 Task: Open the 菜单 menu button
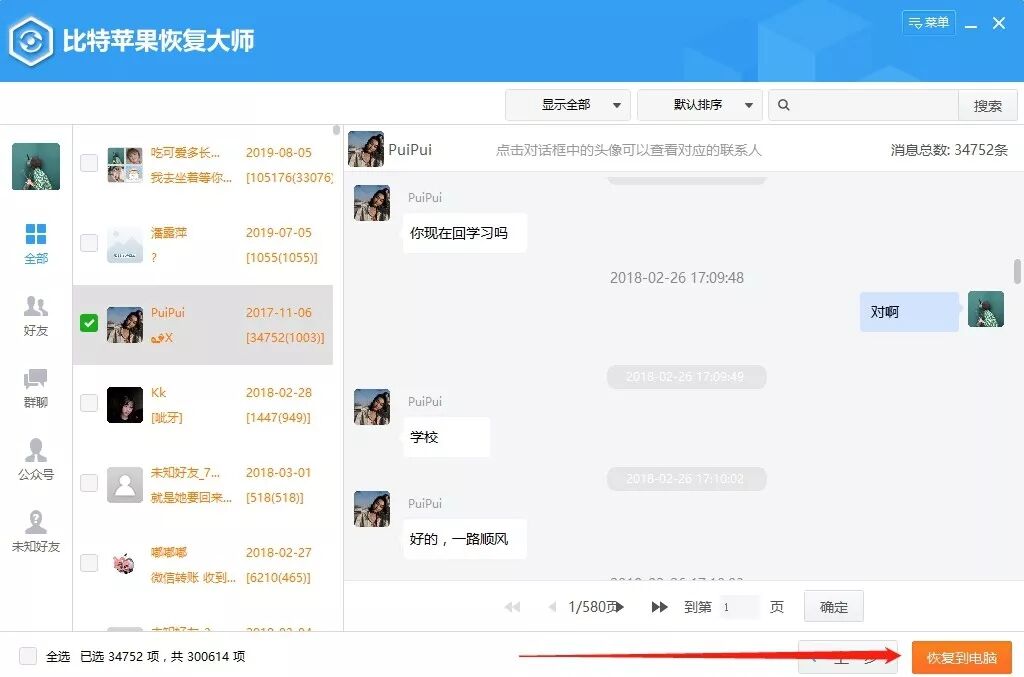(x=928, y=23)
